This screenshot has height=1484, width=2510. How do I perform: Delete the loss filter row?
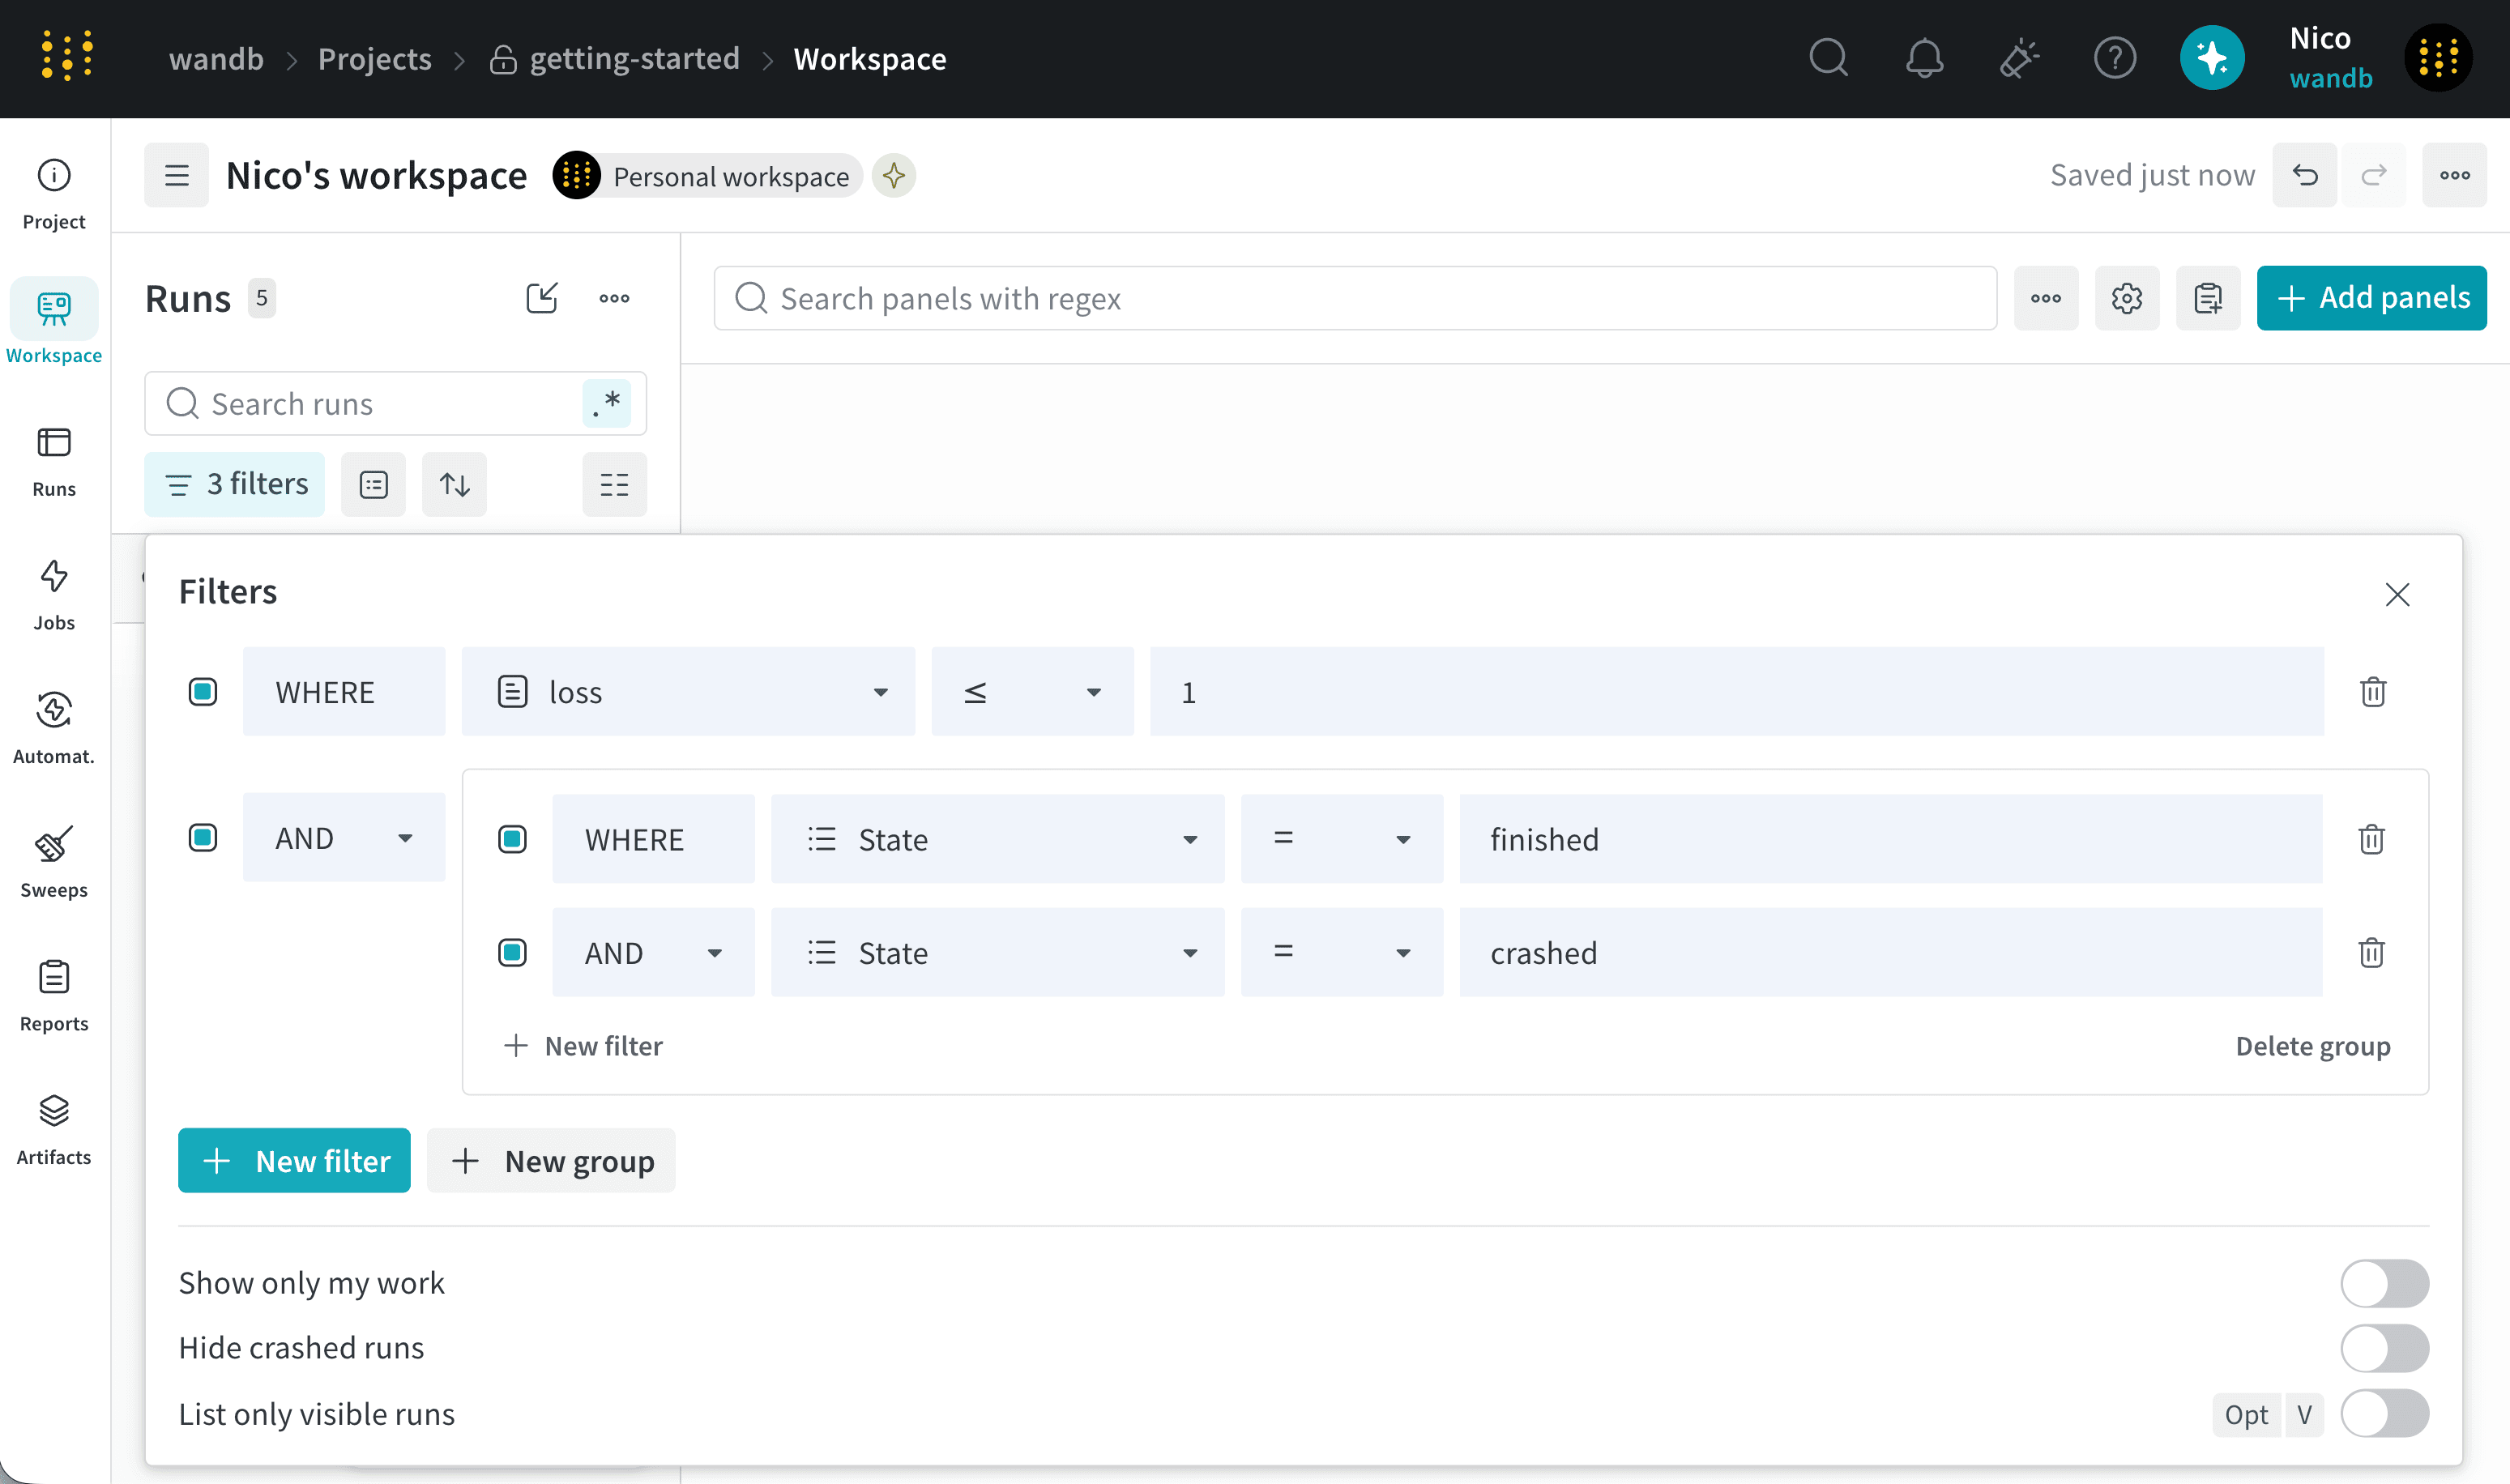(x=2373, y=692)
